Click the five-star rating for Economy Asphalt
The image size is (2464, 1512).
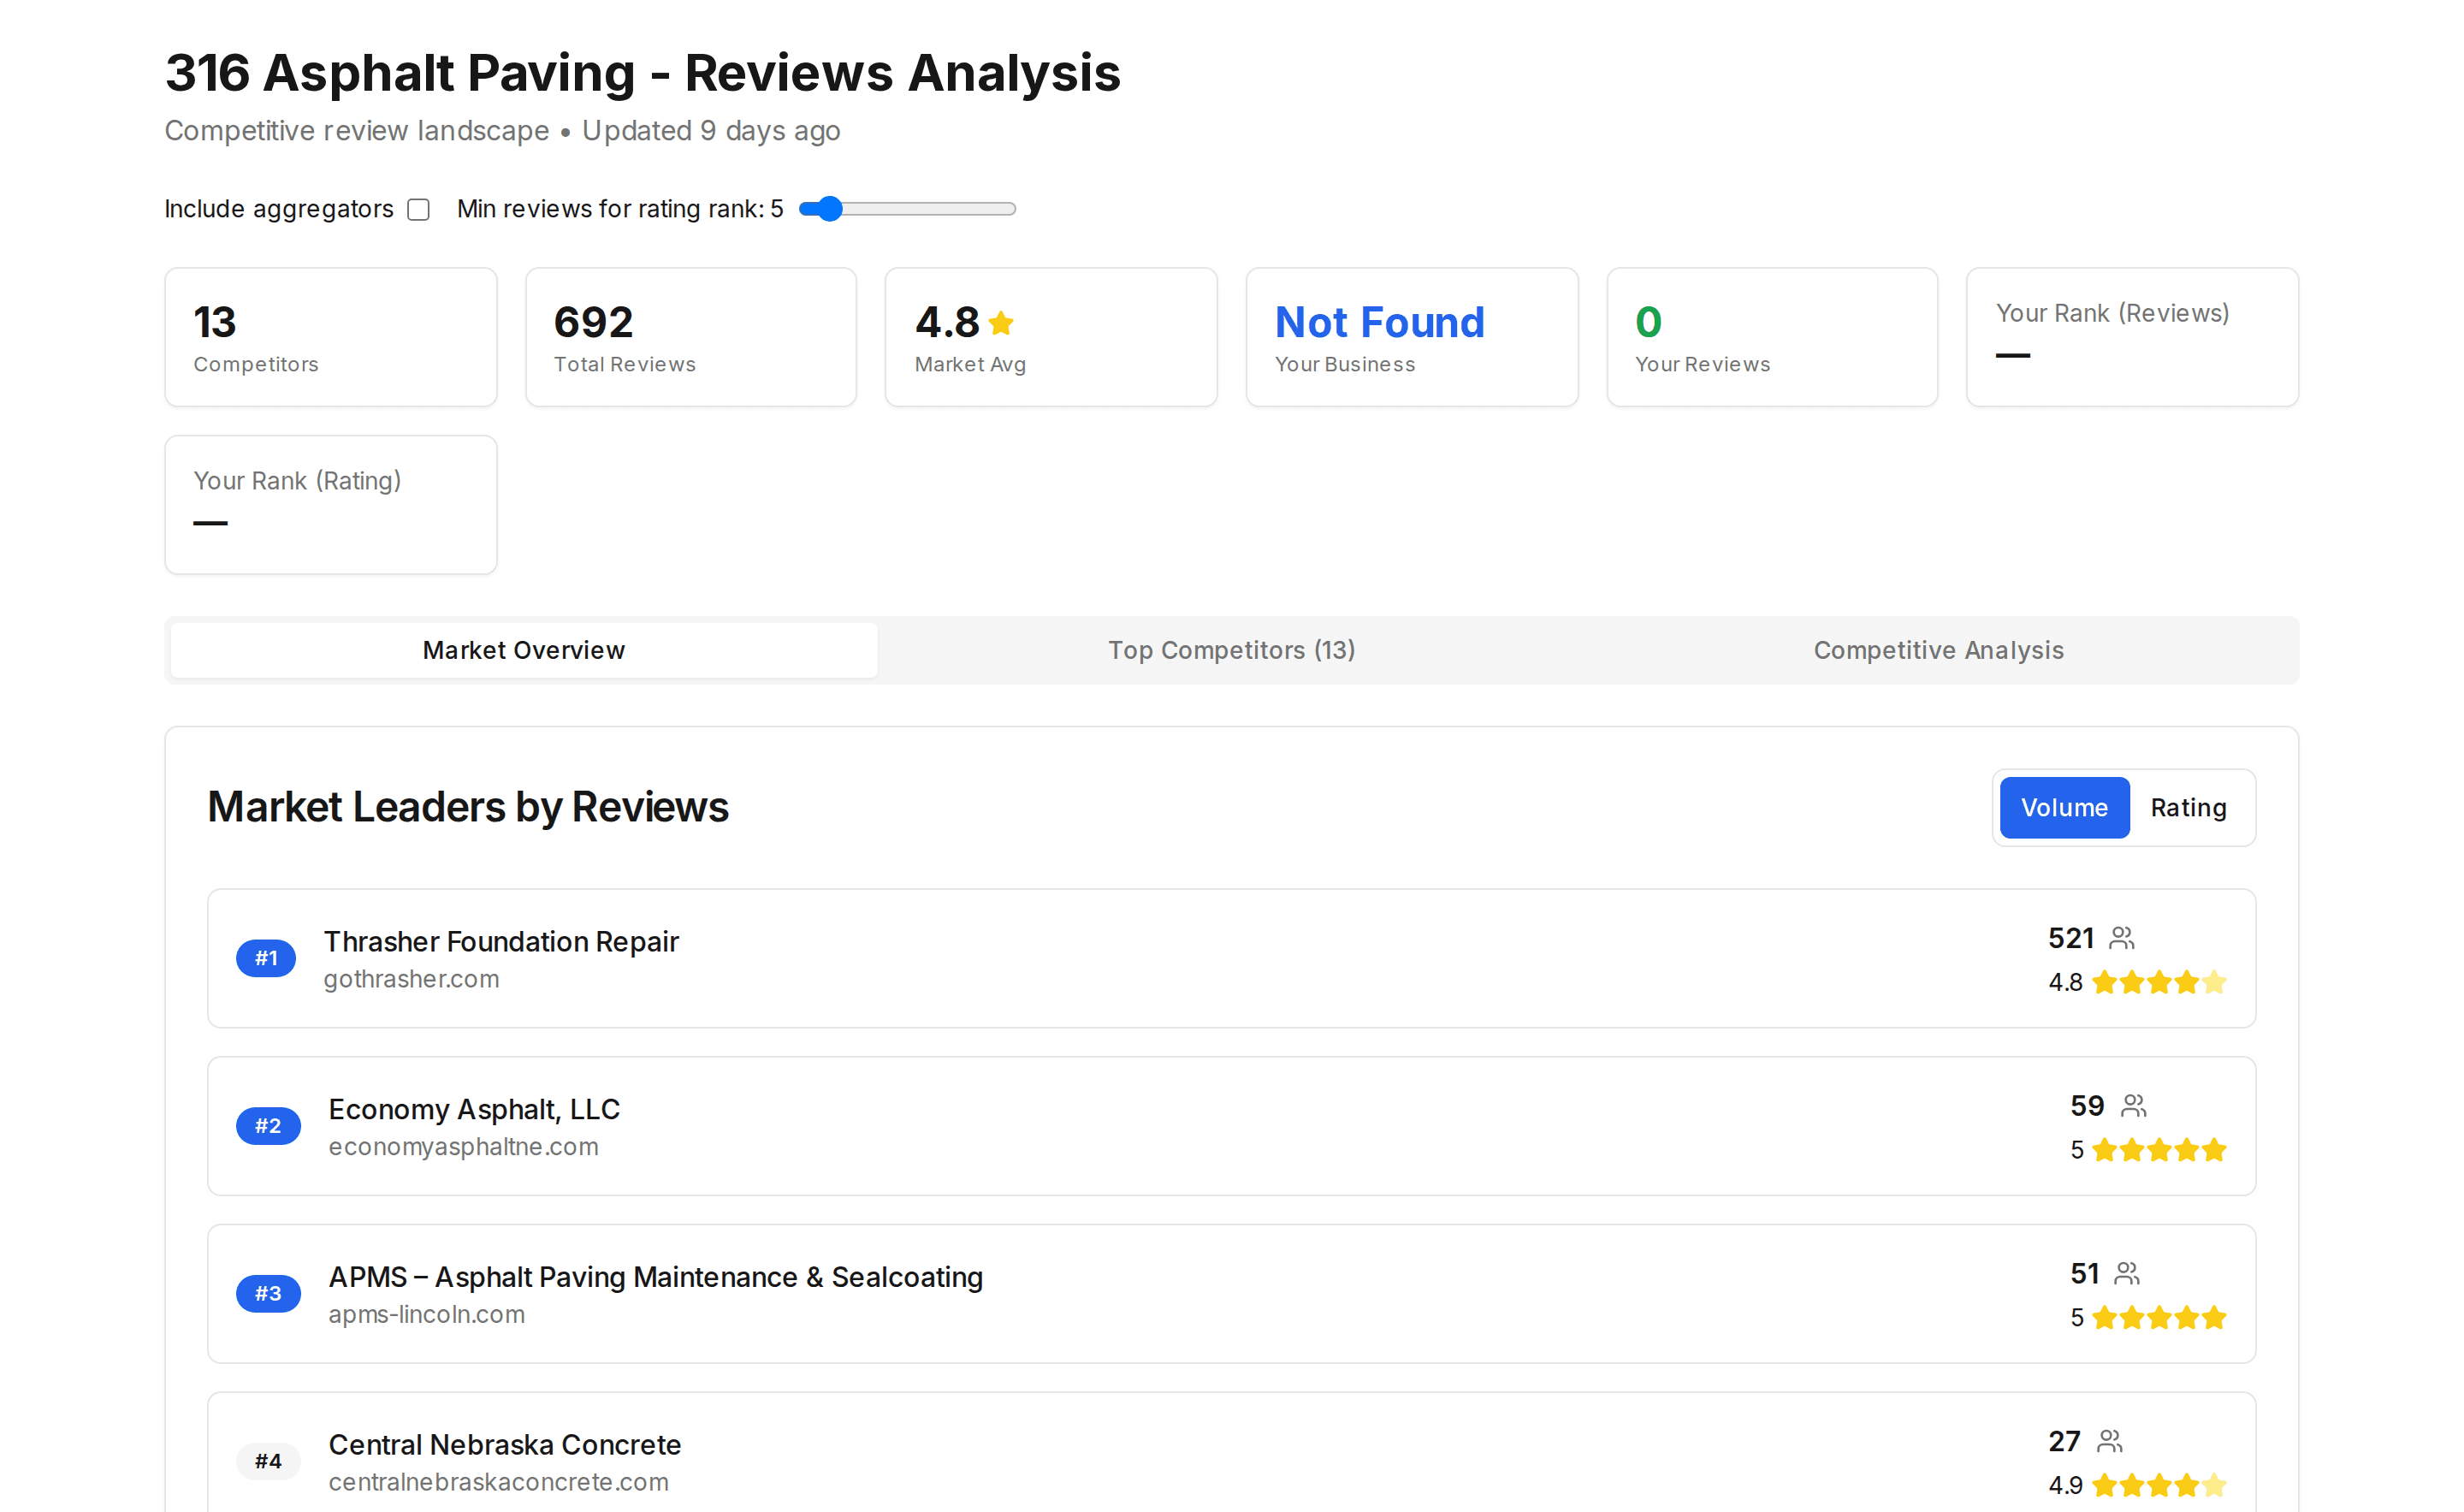click(2159, 1150)
